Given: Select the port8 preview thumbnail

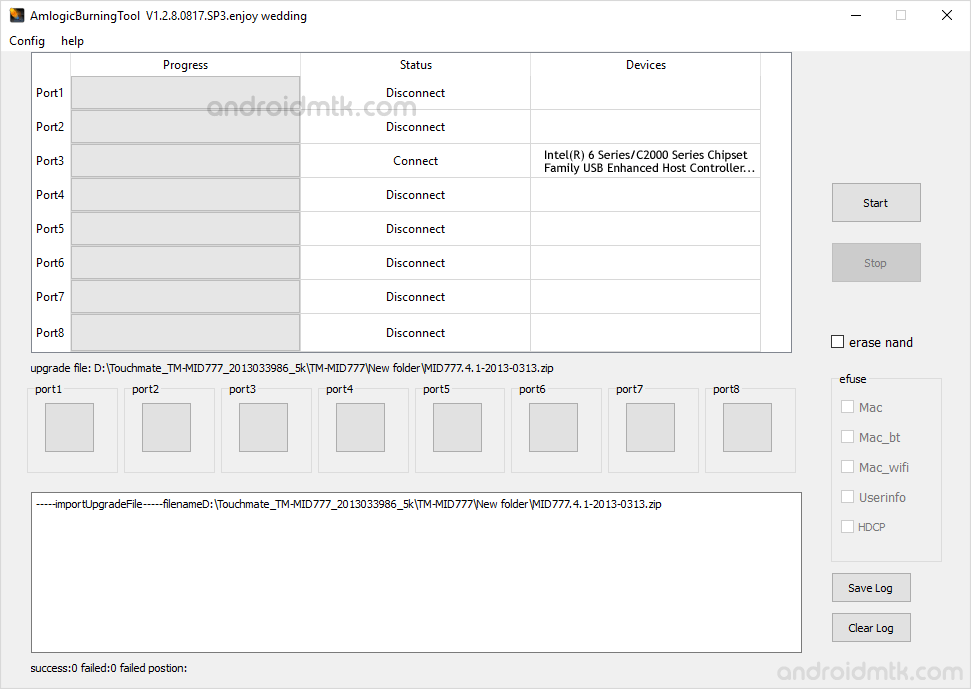Looking at the screenshot, I should (x=747, y=427).
